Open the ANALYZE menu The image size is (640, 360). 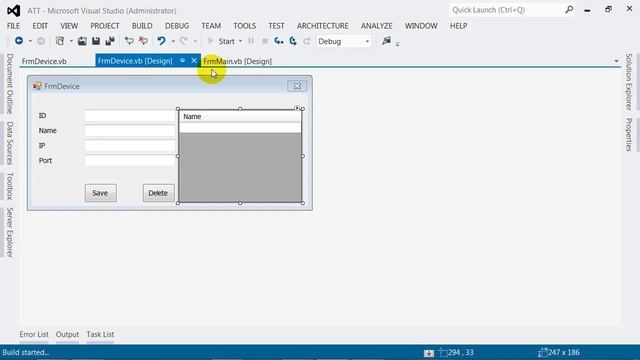pos(376,26)
